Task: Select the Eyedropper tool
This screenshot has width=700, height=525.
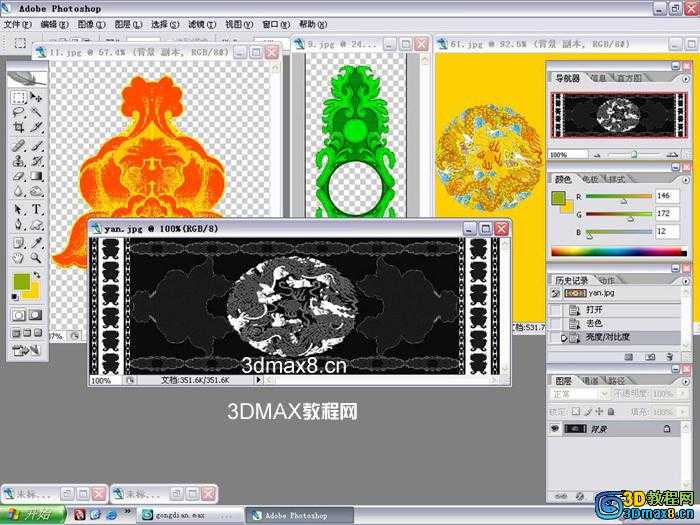Action: [36, 242]
